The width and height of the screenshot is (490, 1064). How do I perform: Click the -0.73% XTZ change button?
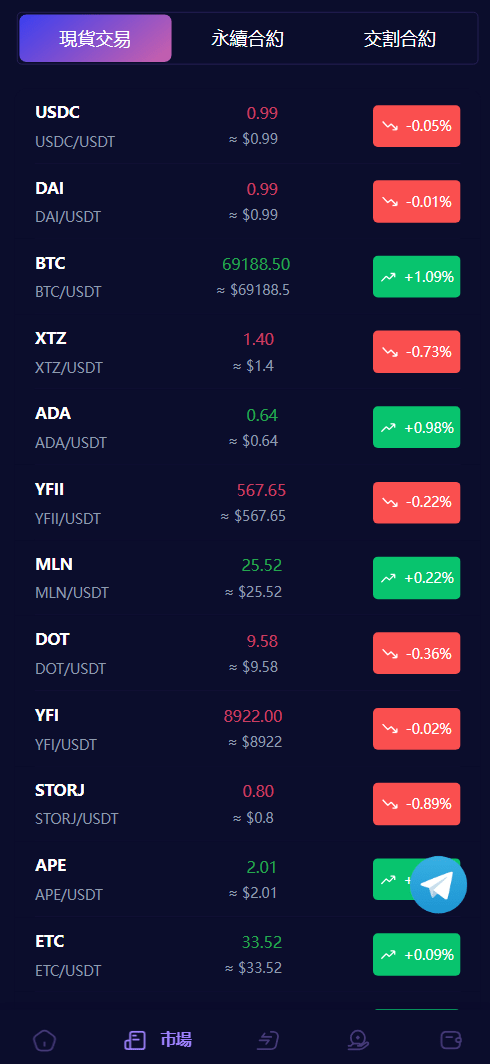[x=417, y=352]
